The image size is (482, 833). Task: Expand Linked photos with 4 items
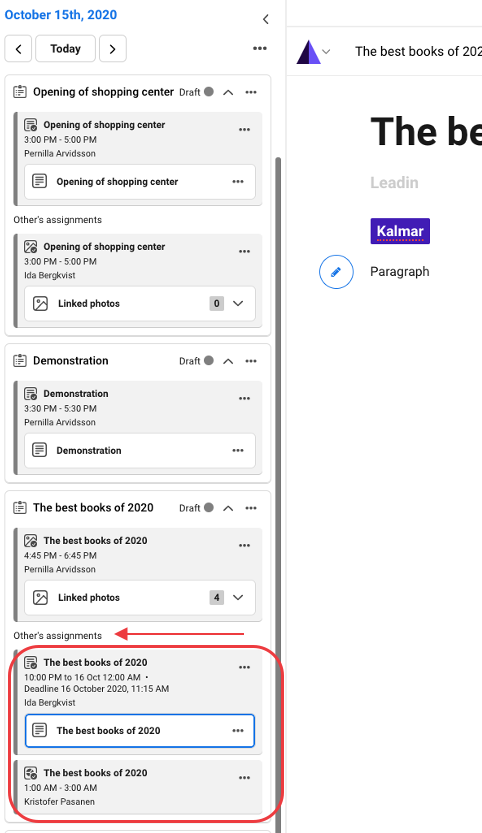coord(238,598)
